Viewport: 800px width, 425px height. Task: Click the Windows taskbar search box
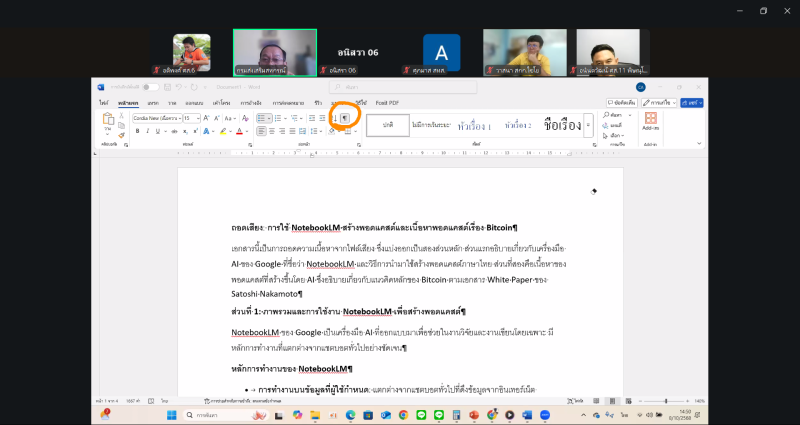210,414
